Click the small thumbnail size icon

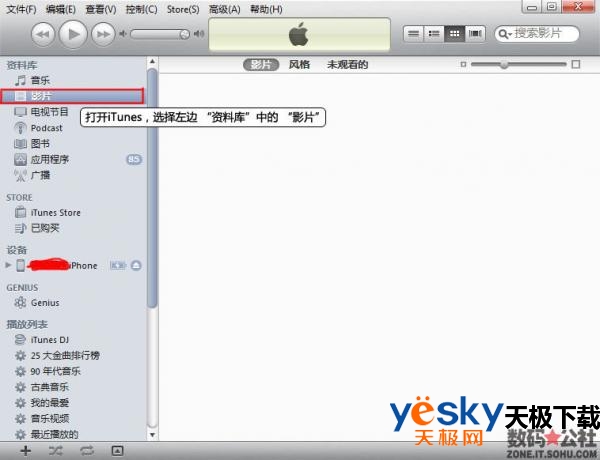[x=463, y=64]
